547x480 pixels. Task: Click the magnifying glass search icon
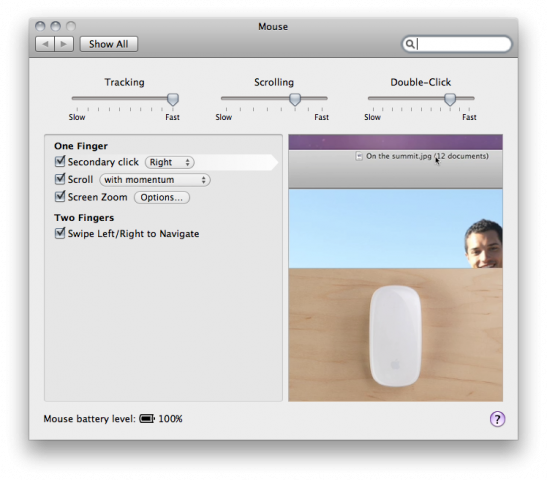click(x=410, y=44)
